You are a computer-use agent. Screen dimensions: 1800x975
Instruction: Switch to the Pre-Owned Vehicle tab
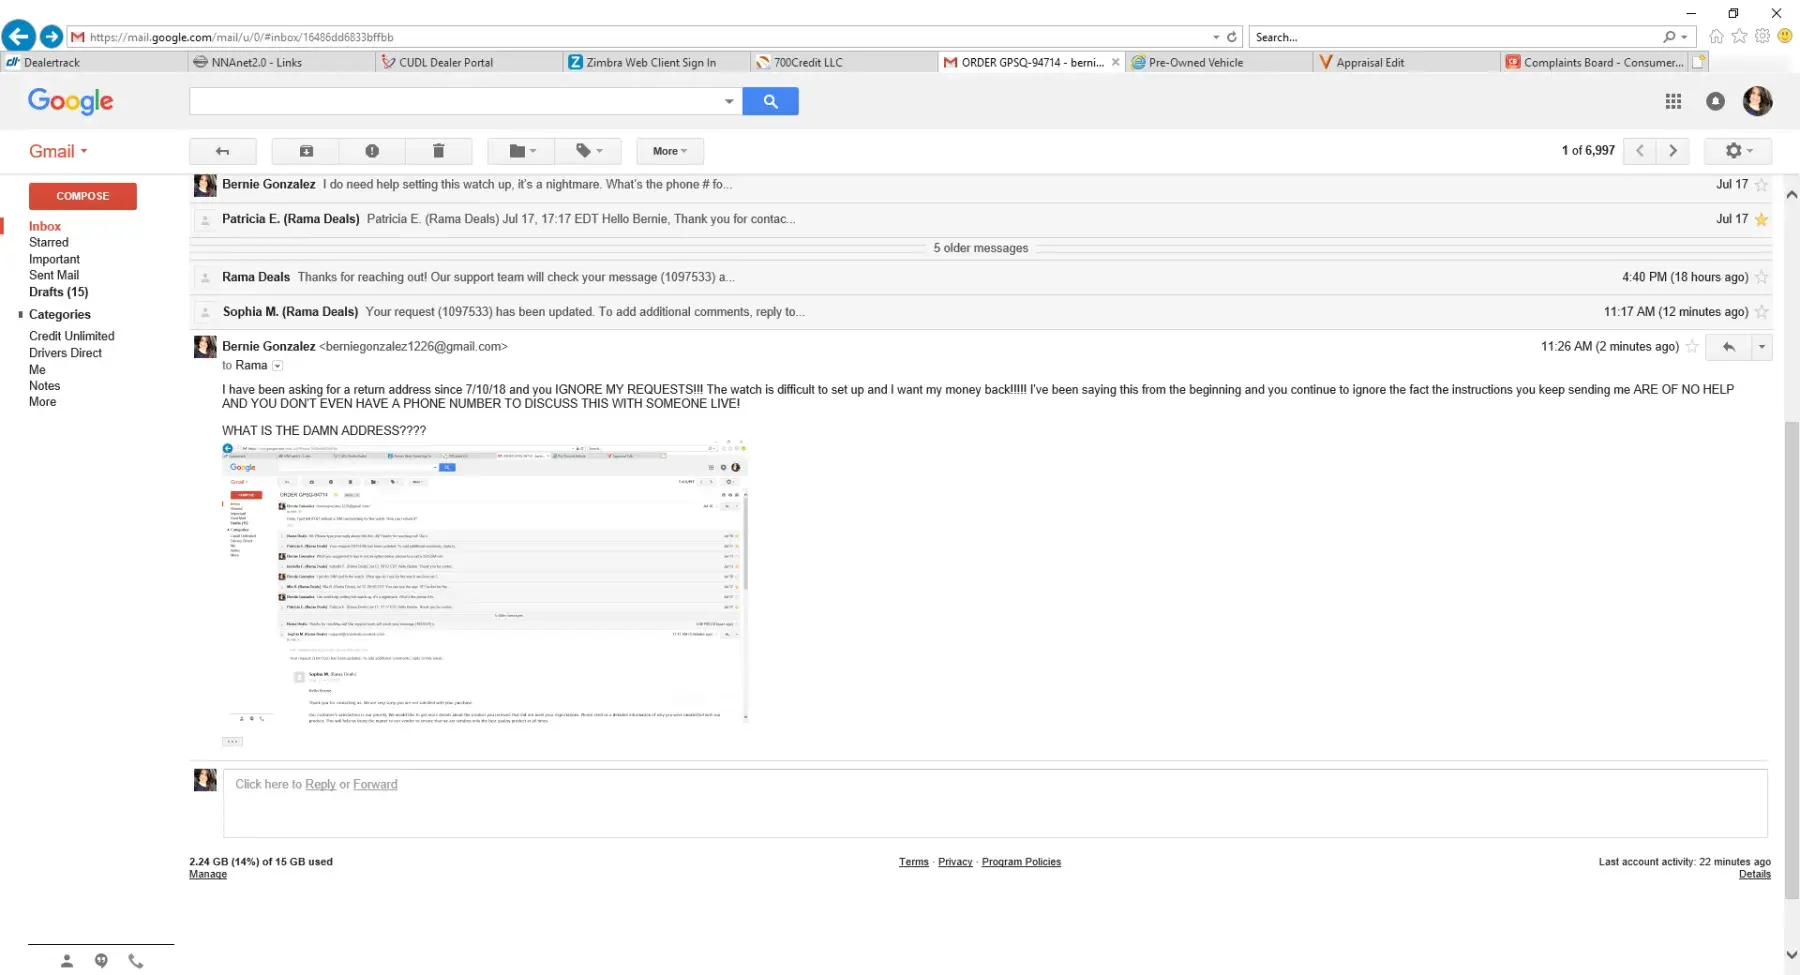(x=1219, y=62)
